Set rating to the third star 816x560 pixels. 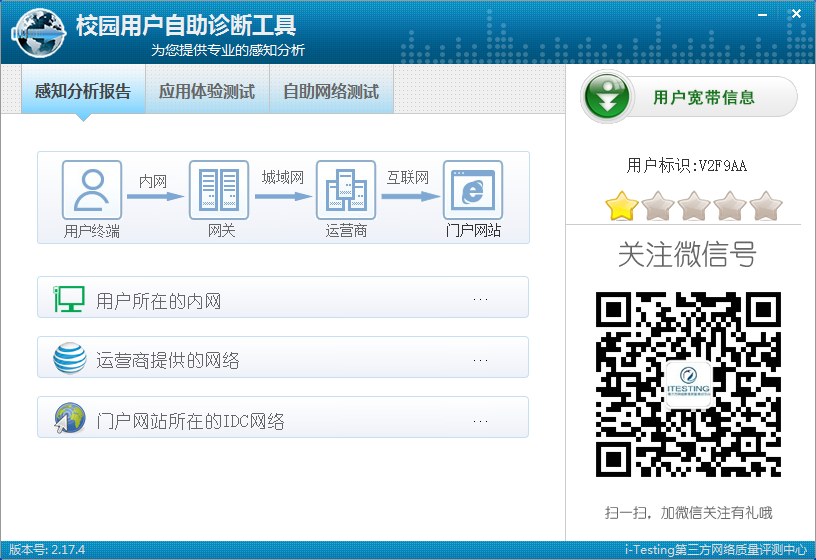[x=694, y=206]
